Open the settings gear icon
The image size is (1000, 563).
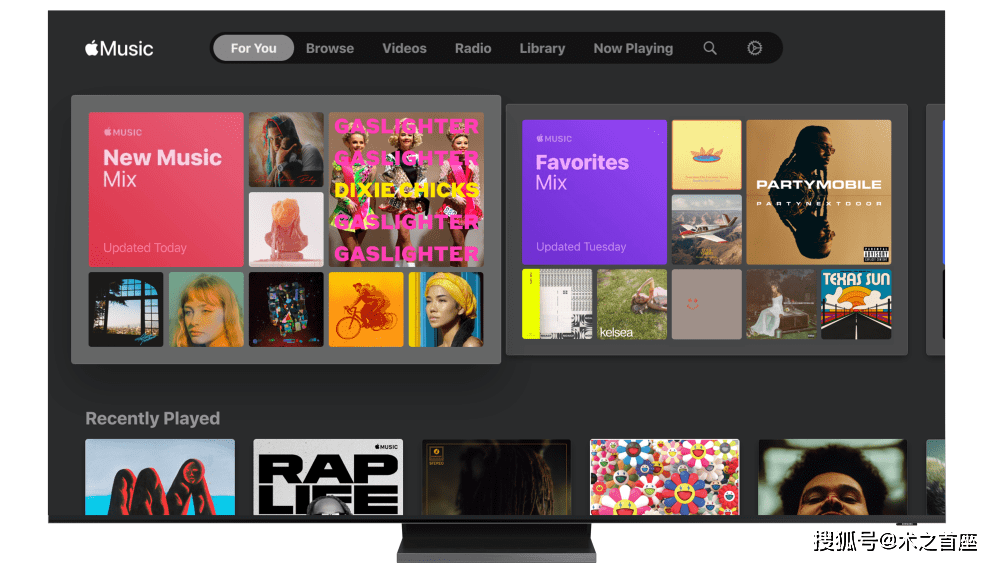pos(754,48)
